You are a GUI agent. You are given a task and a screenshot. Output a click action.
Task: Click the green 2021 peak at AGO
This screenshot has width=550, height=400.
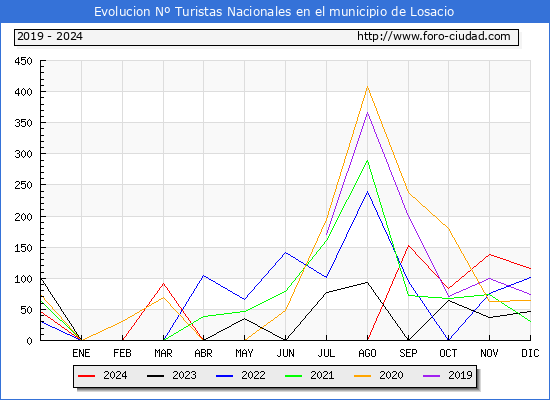367,160
